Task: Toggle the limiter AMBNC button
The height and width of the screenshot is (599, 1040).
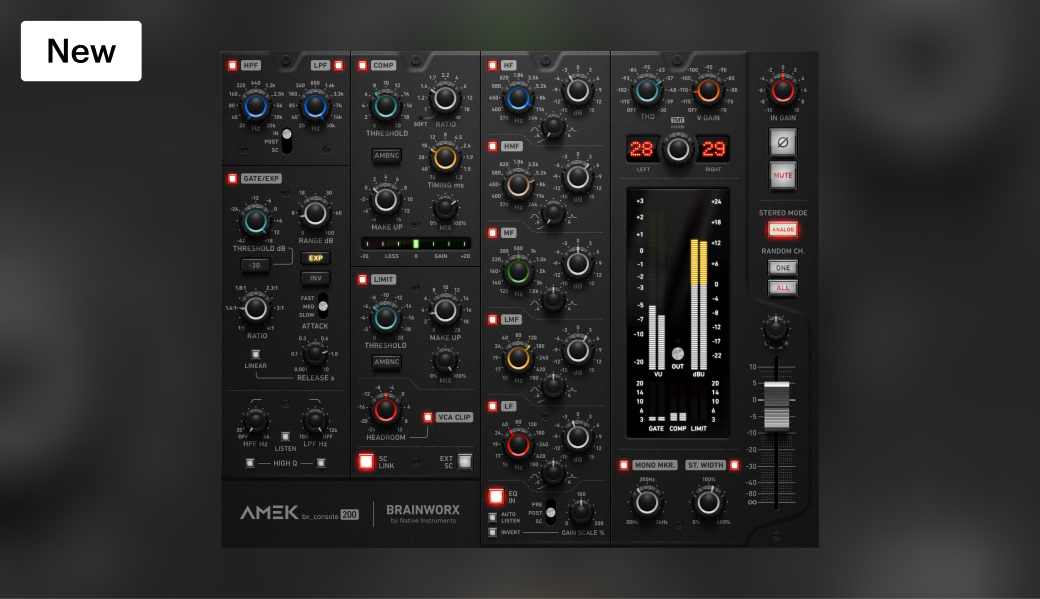Action: (387, 362)
